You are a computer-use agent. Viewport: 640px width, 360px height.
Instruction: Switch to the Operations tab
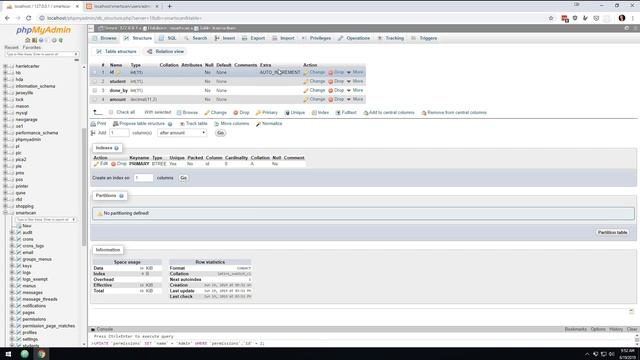click(354, 38)
